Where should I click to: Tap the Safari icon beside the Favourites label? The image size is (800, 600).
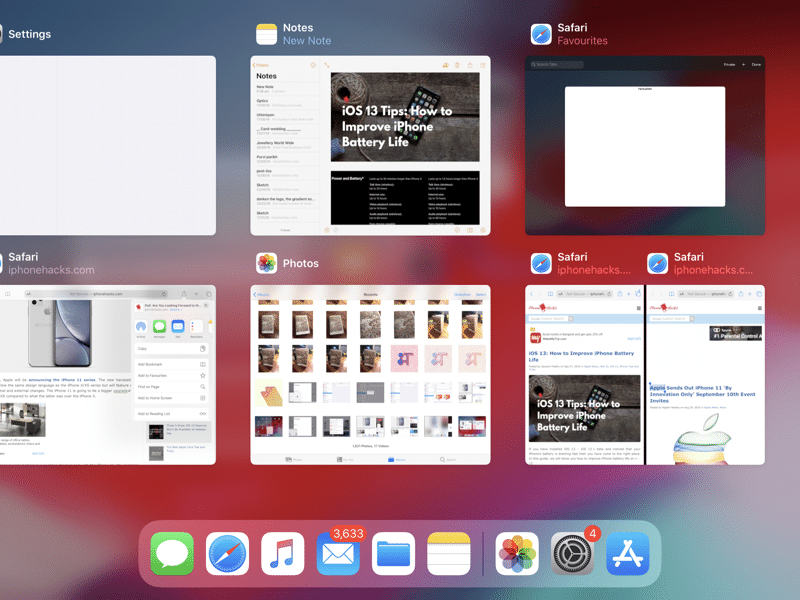pyautogui.click(x=542, y=34)
